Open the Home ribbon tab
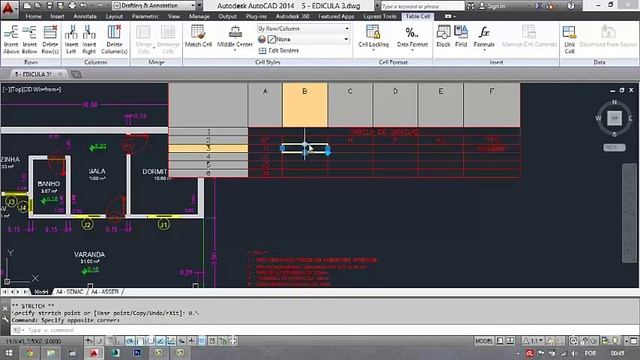Image resolution: width=640 pixels, height=360 pixels. (x=33, y=16)
